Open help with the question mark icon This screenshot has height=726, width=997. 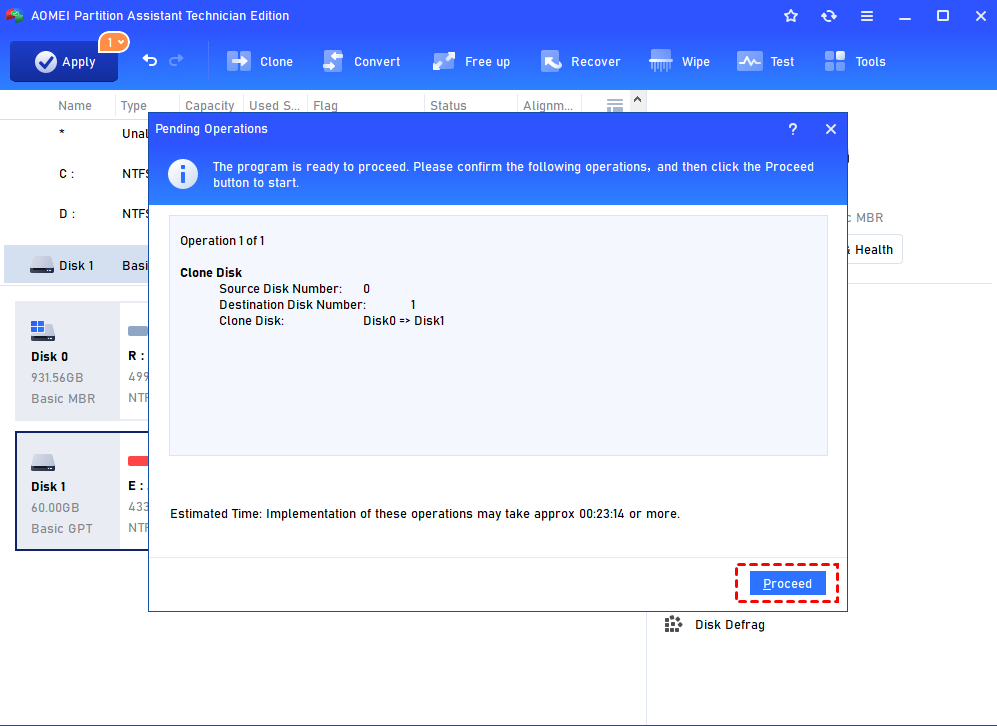pyautogui.click(x=792, y=129)
